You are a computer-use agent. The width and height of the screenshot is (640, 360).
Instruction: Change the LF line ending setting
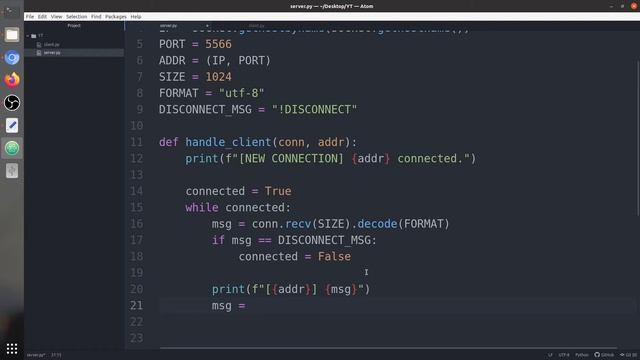550,355
